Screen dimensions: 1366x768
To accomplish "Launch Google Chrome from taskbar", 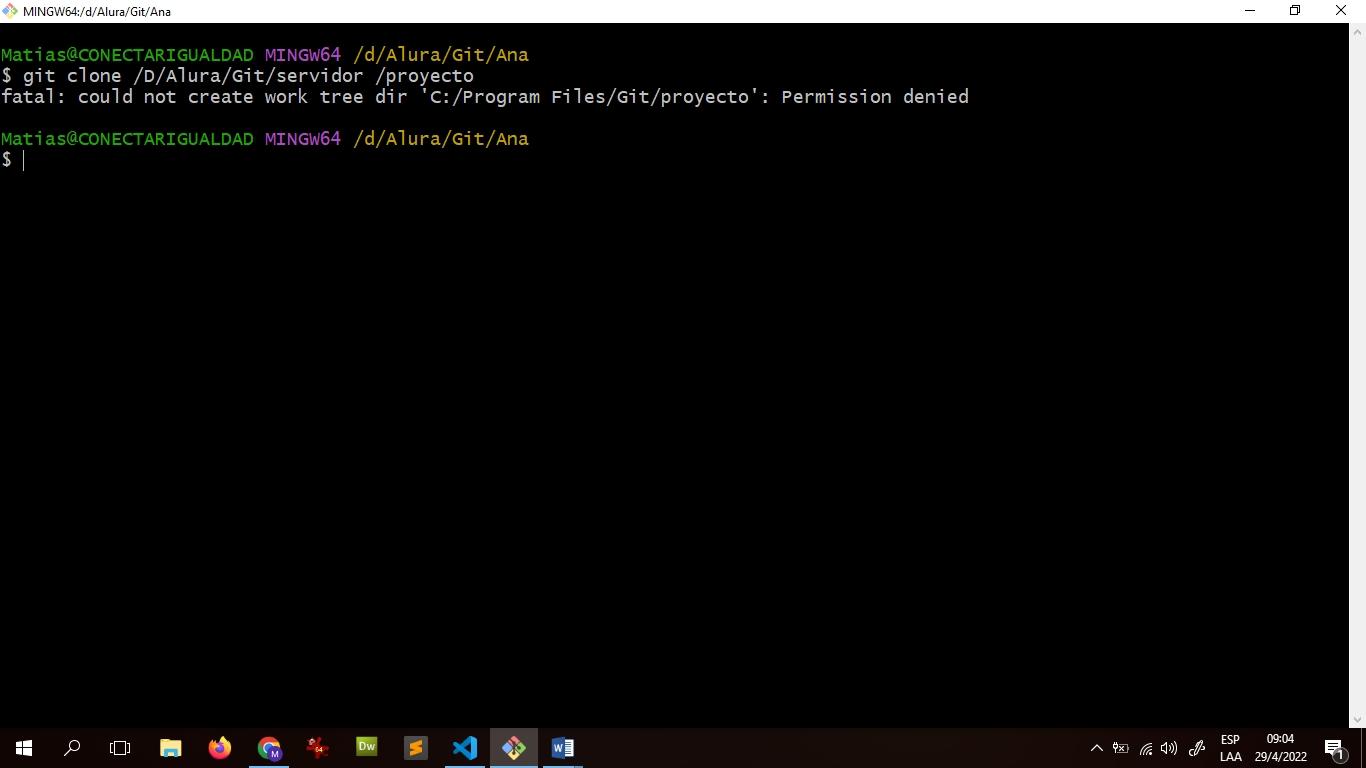I will [x=269, y=747].
